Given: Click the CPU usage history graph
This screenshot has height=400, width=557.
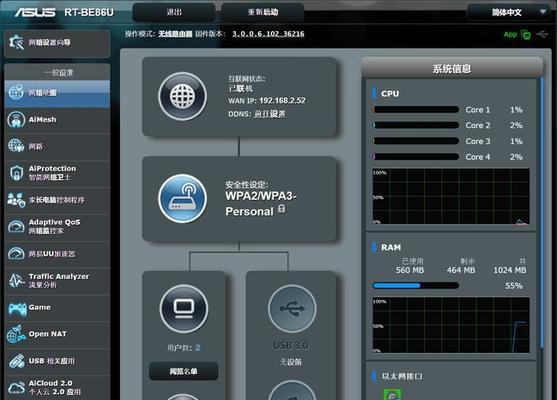Looking at the screenshot, I should pyautogui.click(x=451, y=196).
